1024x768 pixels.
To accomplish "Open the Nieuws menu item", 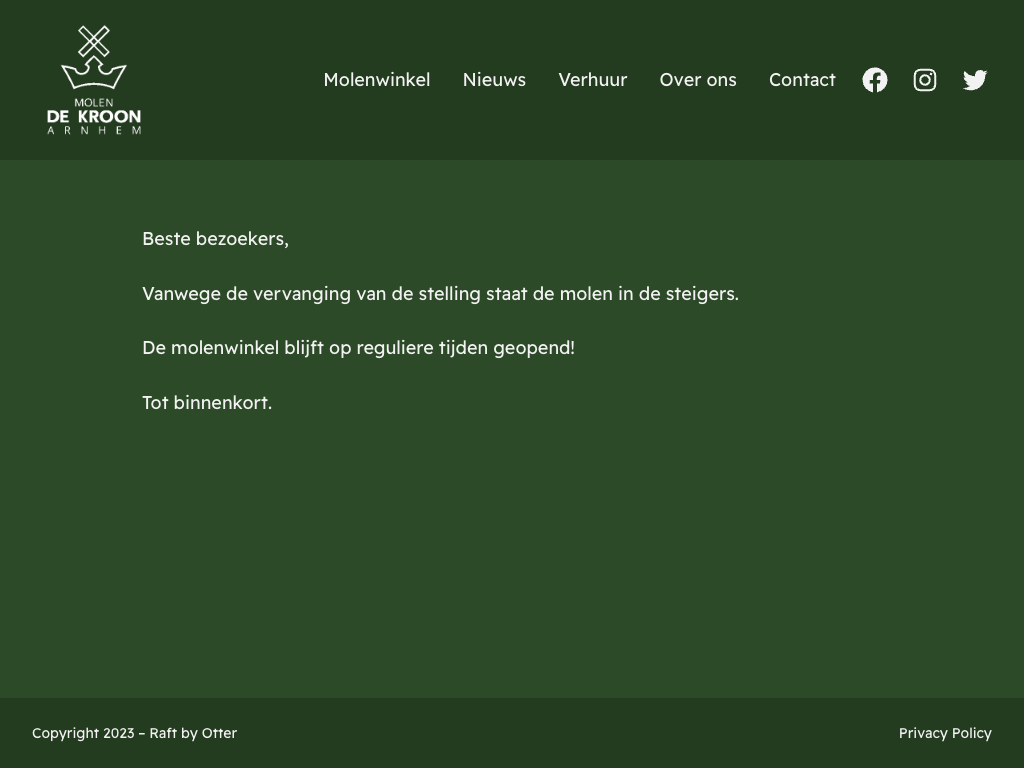I will pos(494,80).
